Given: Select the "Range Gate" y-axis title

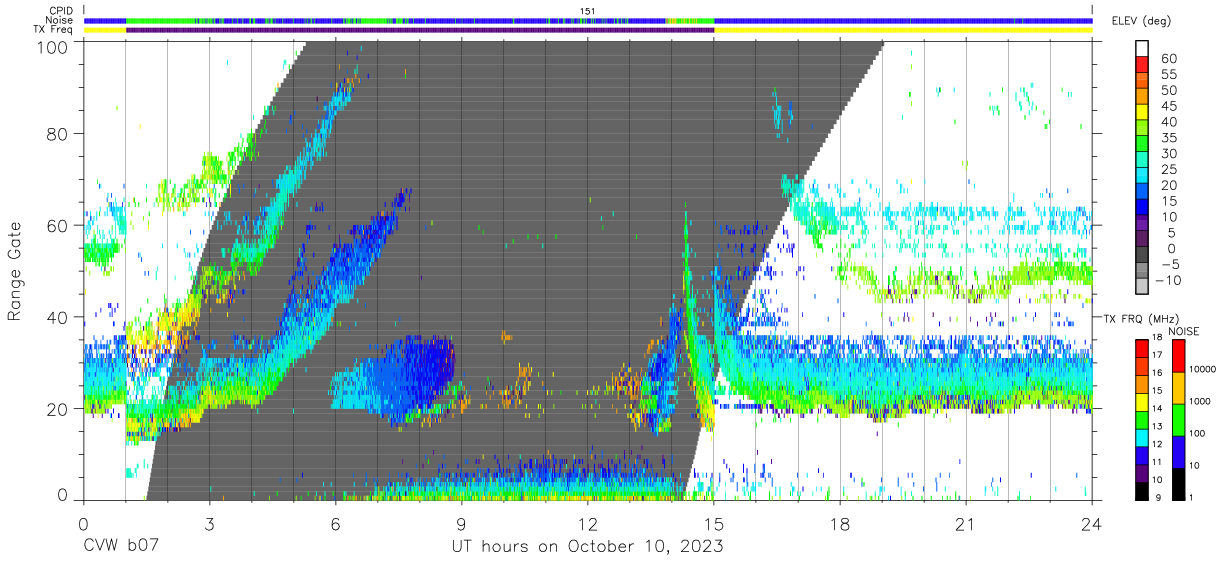Looking at the screenshot, I should pyautogui.click(x=15, y=271).
